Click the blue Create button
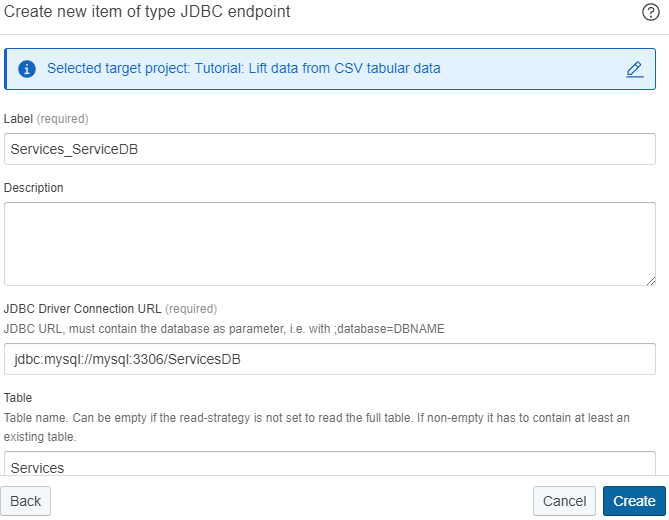 (x=634, y=501)
